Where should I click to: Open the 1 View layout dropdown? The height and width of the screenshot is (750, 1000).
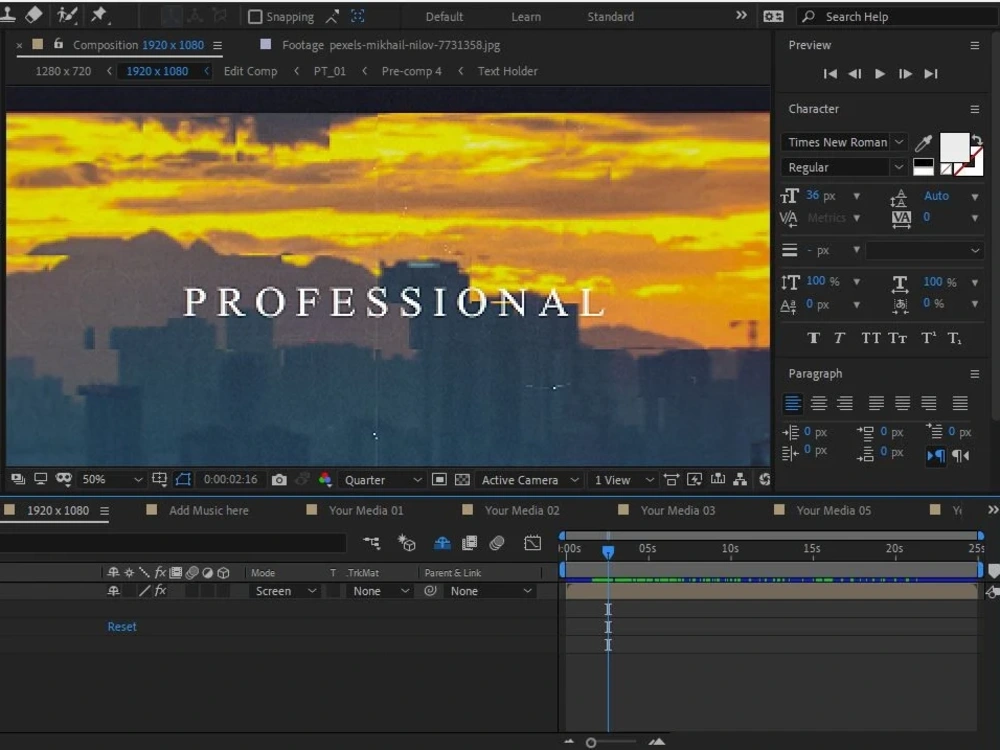pos(623,480)
